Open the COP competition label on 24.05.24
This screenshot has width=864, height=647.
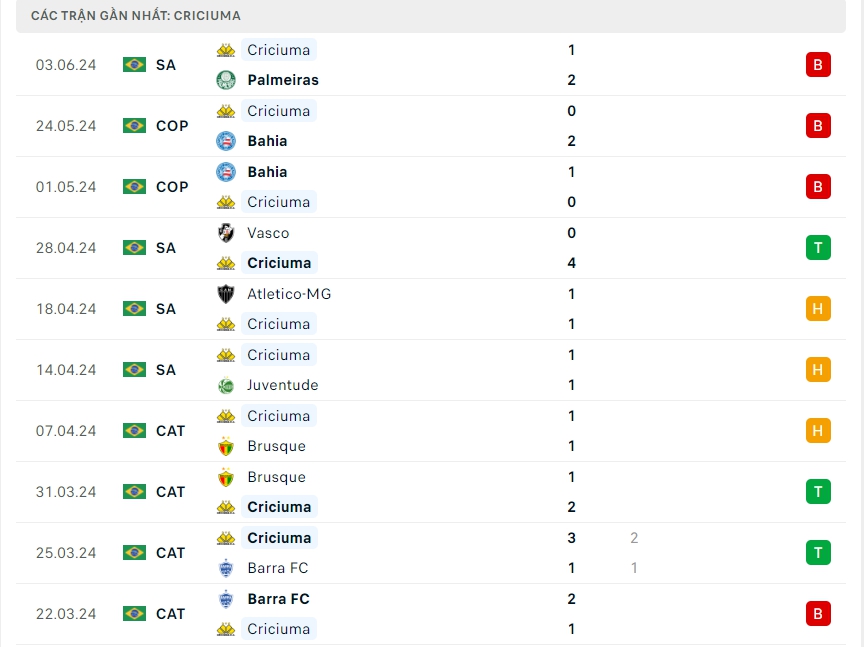172,126
